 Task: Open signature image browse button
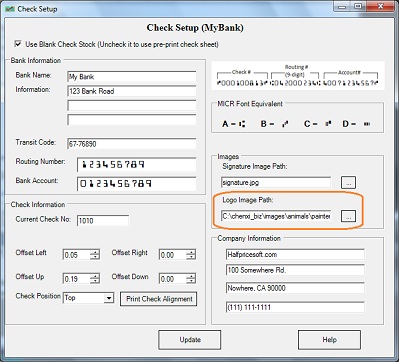point(348,183)
